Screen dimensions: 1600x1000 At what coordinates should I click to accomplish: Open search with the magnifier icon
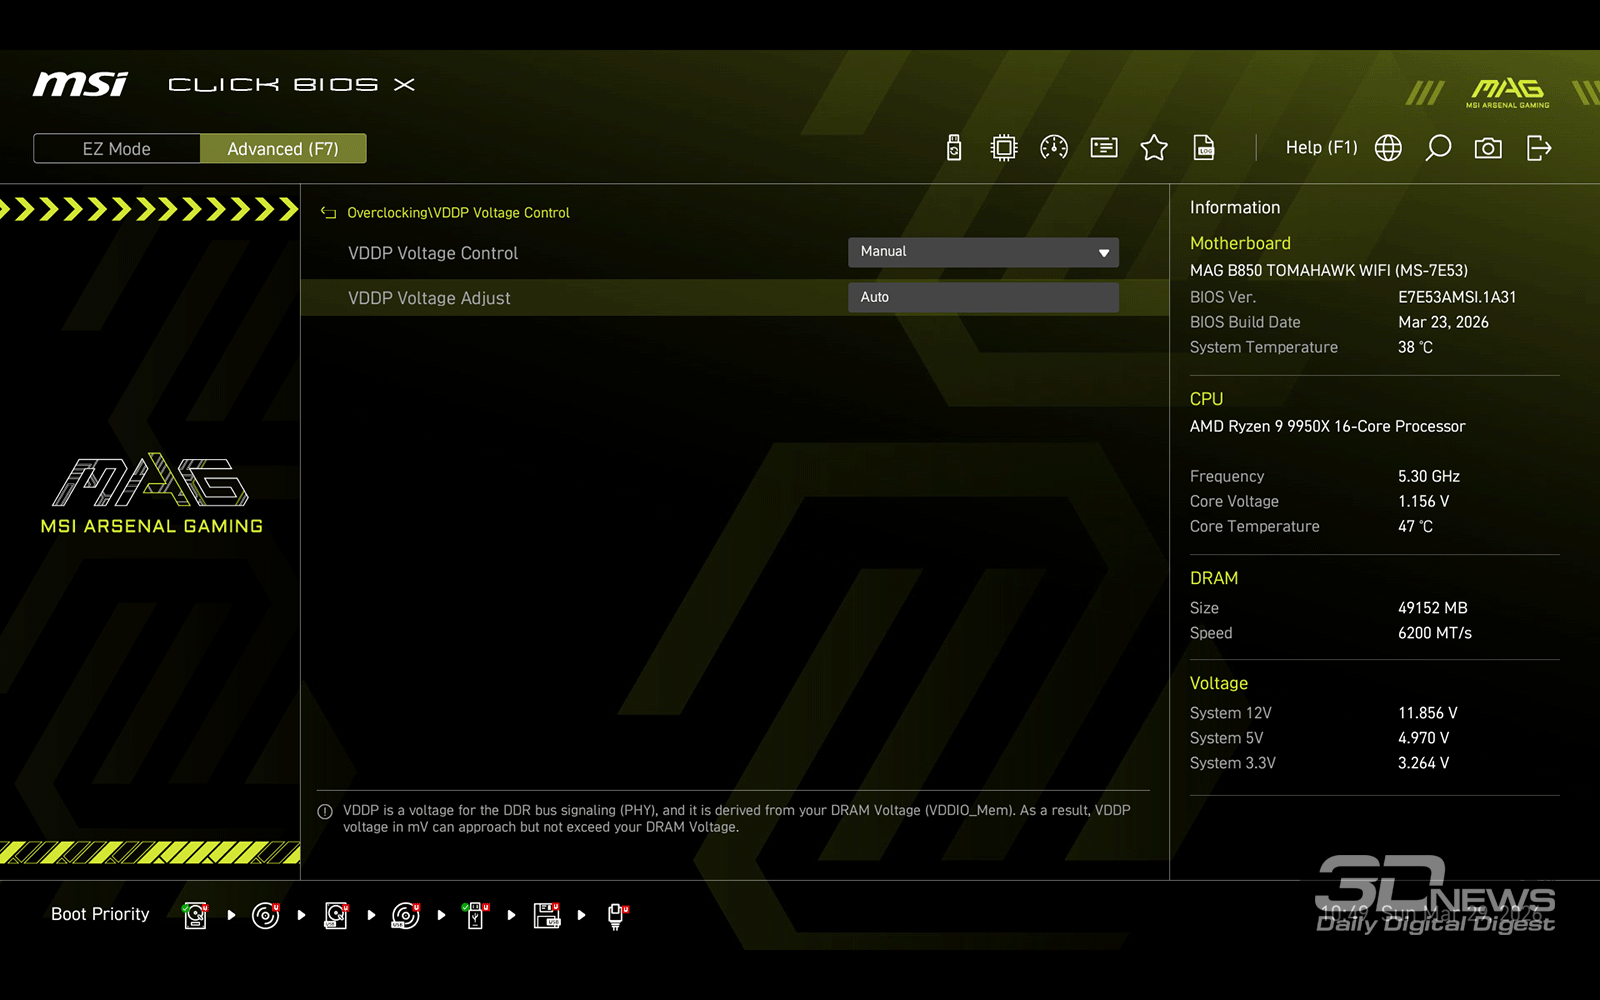point(1438,148)
